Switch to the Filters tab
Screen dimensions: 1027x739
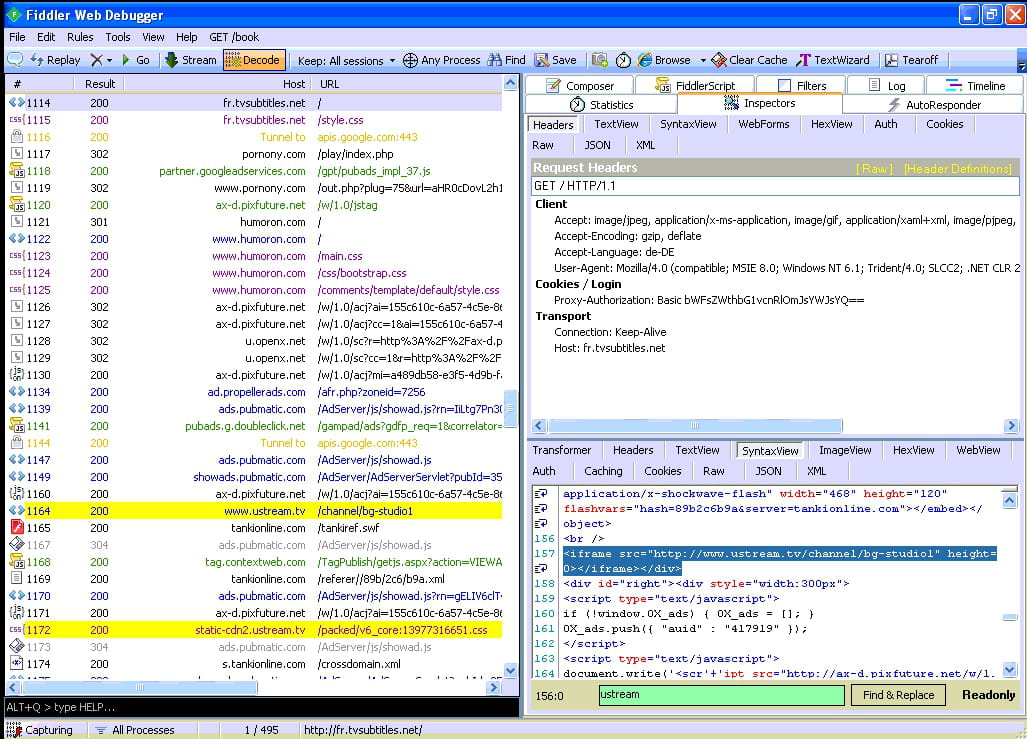pos(801,85)
